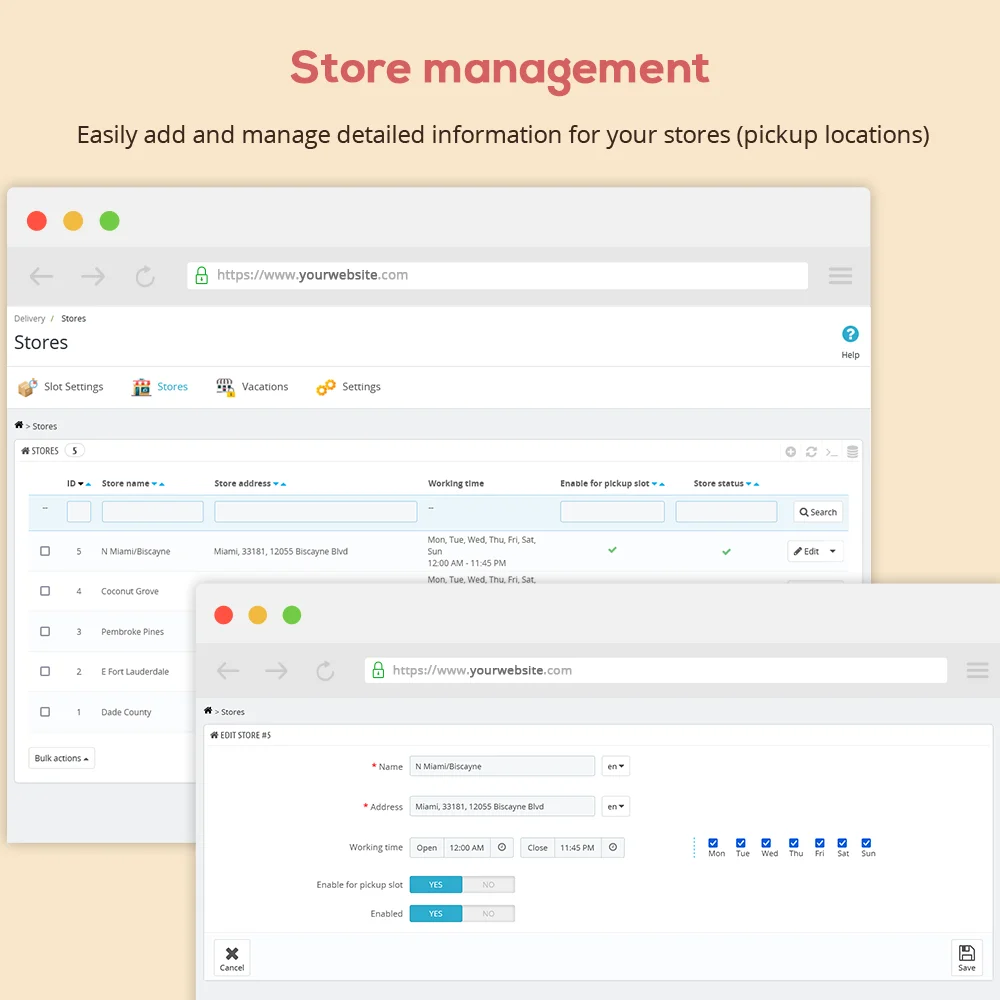The image size is (1000, 1000).
Task: Click the Open time 12:00 AM field
Action: [467, 848]
